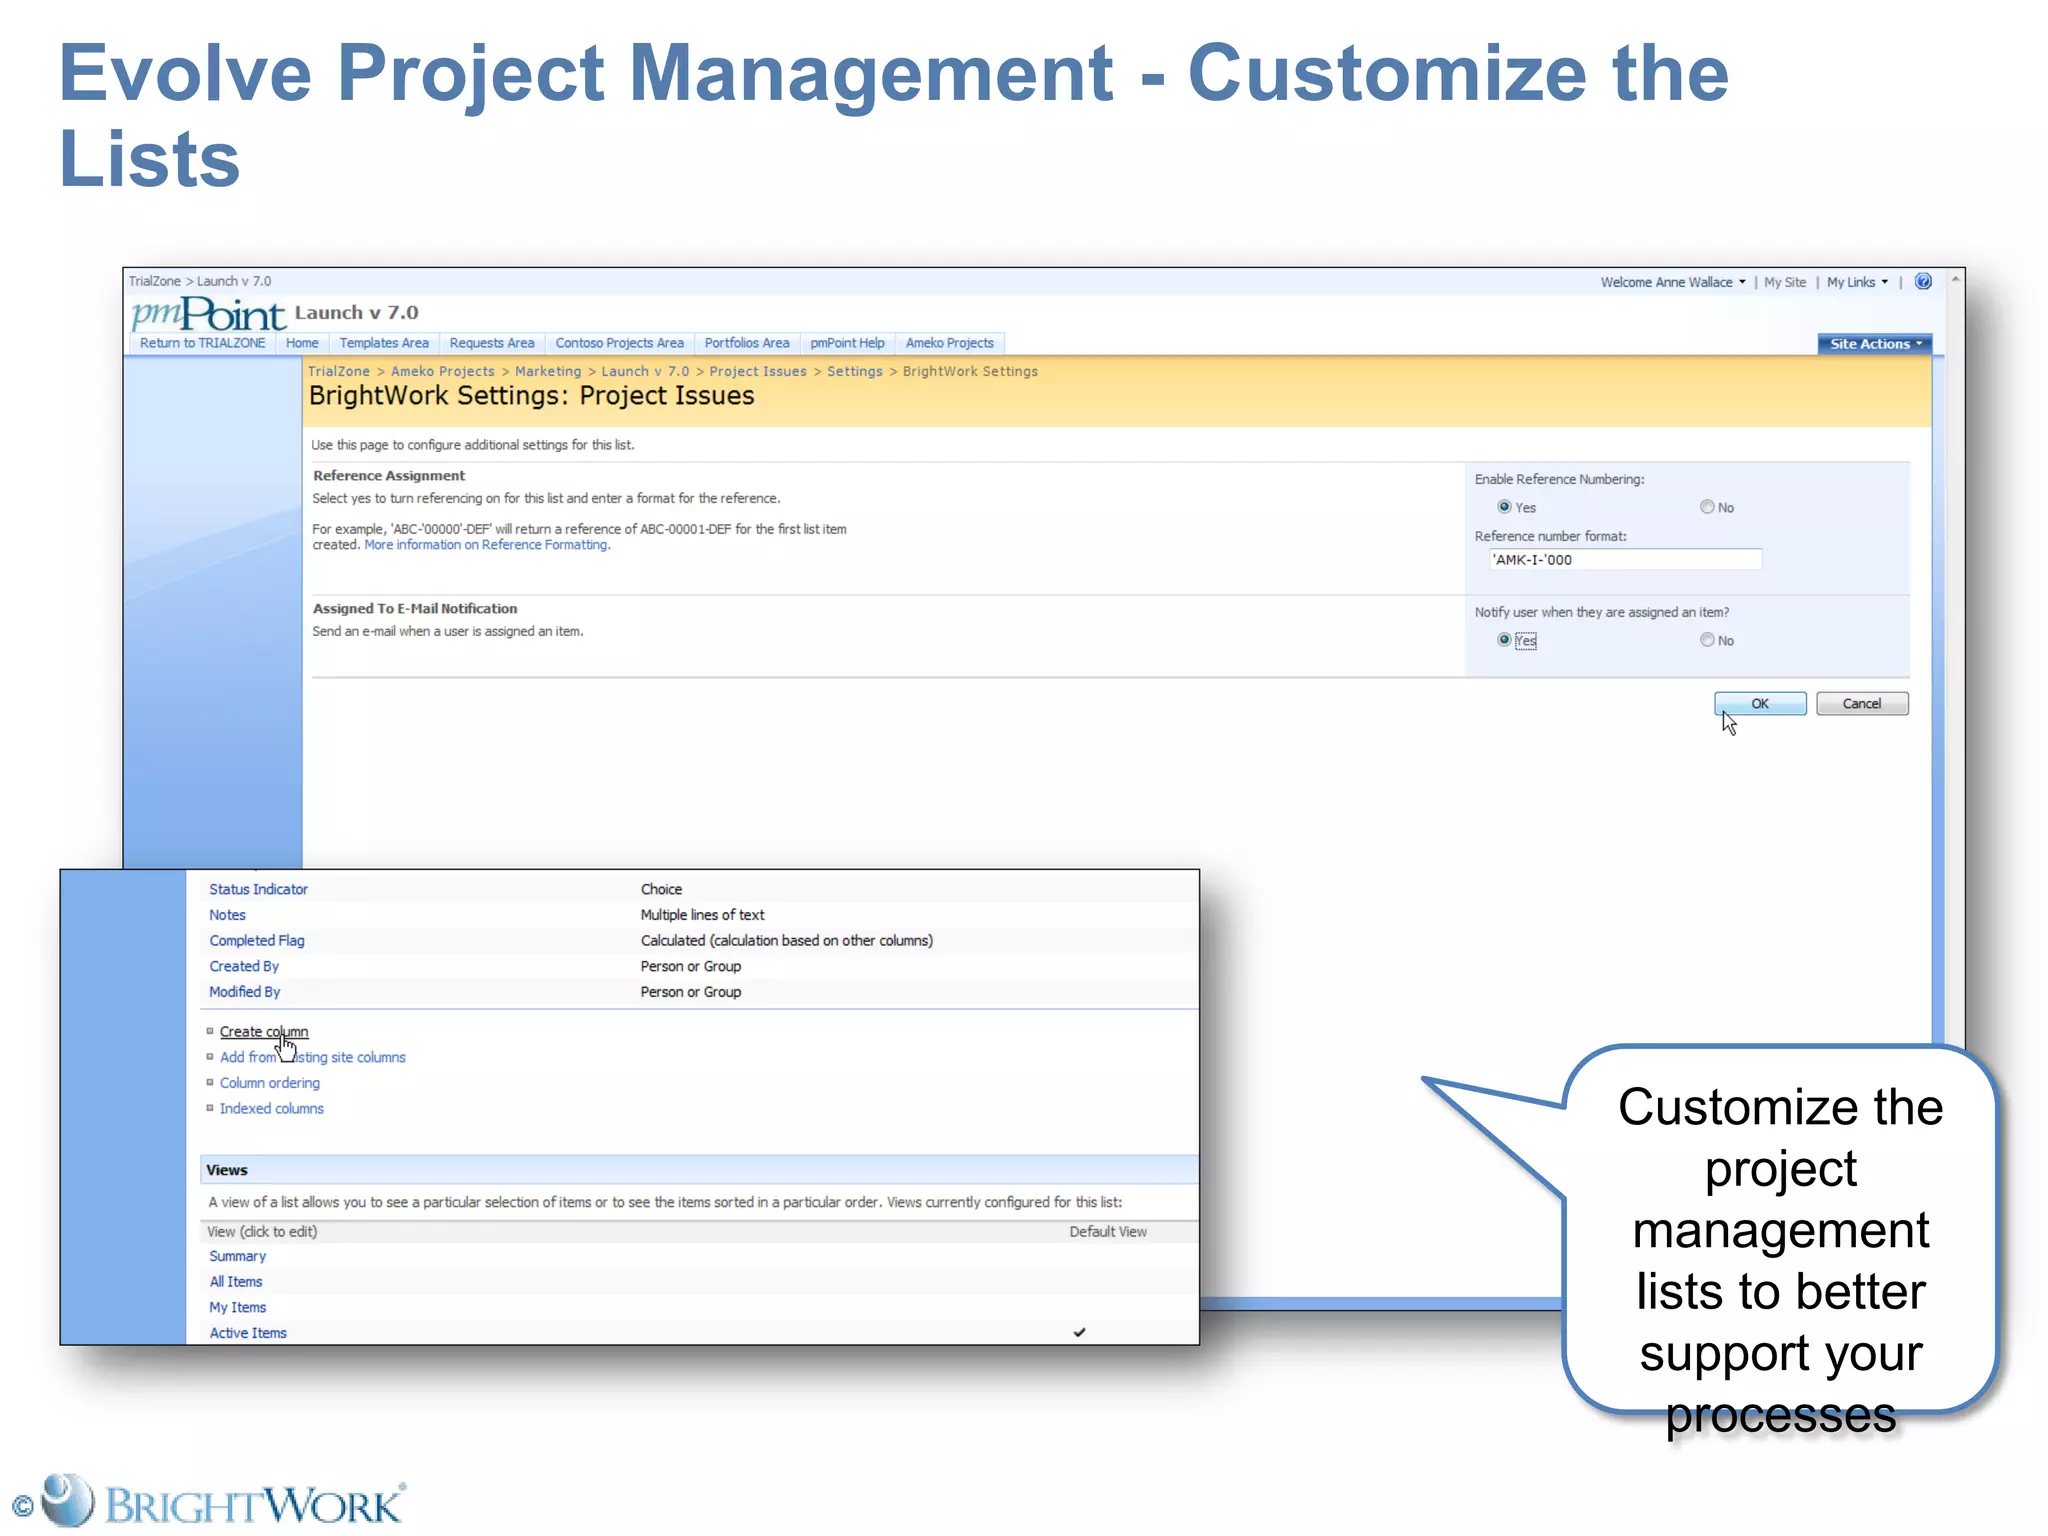Click top-left TrialZone breadcrumb above logo
The image size is (2048, 1536).
[x=155, y=281]
